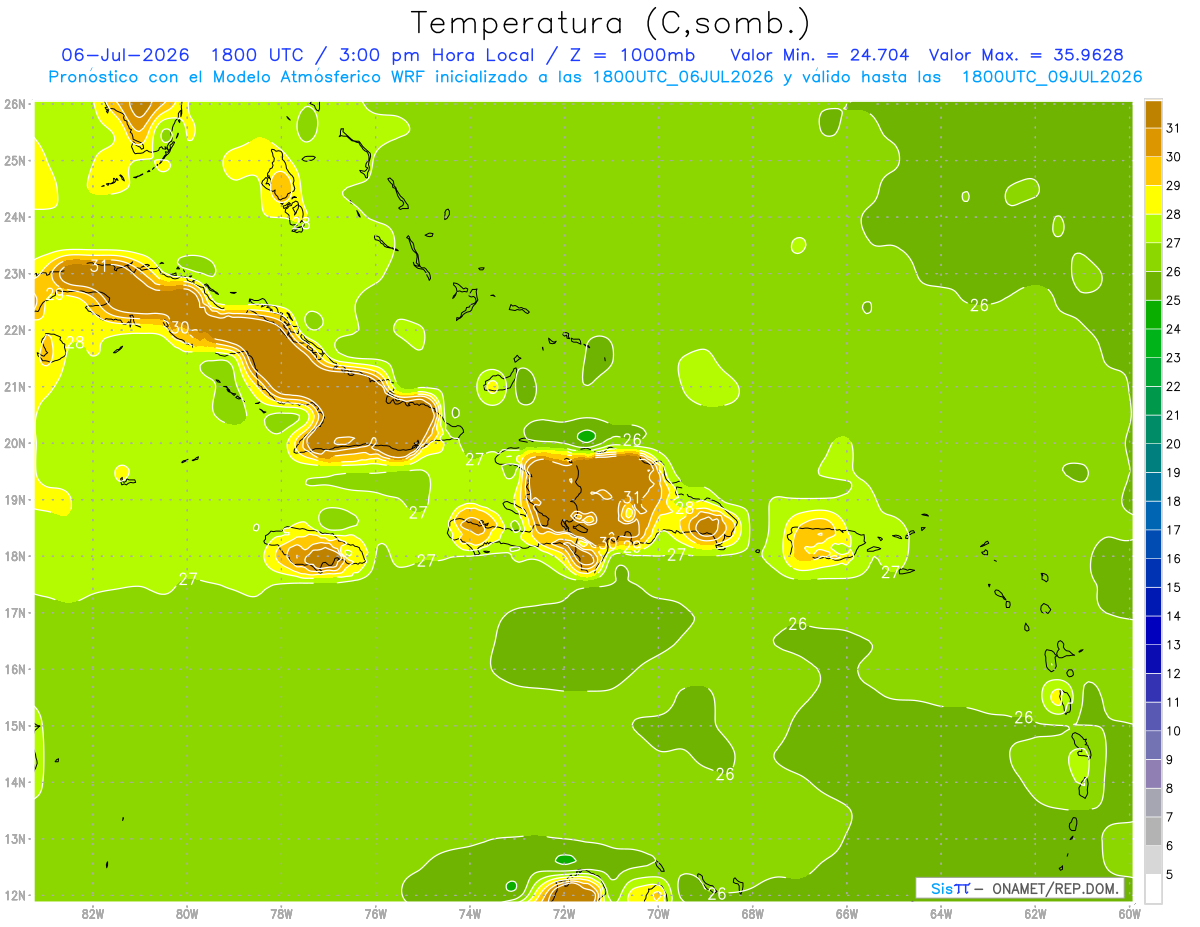Click the brown top swatch of the color legend
Viewport: 1200px width, 927px height.
tap(1153, 114)
